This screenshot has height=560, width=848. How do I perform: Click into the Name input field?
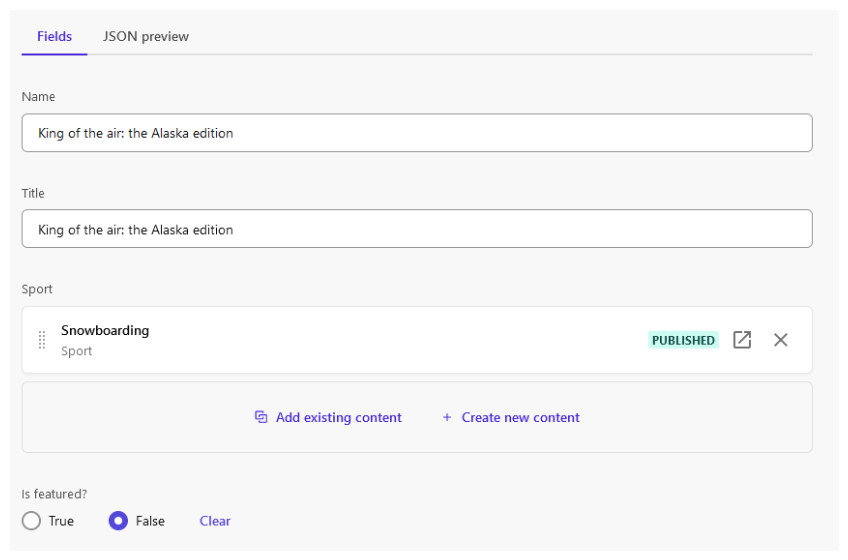(x=417, y=133)
